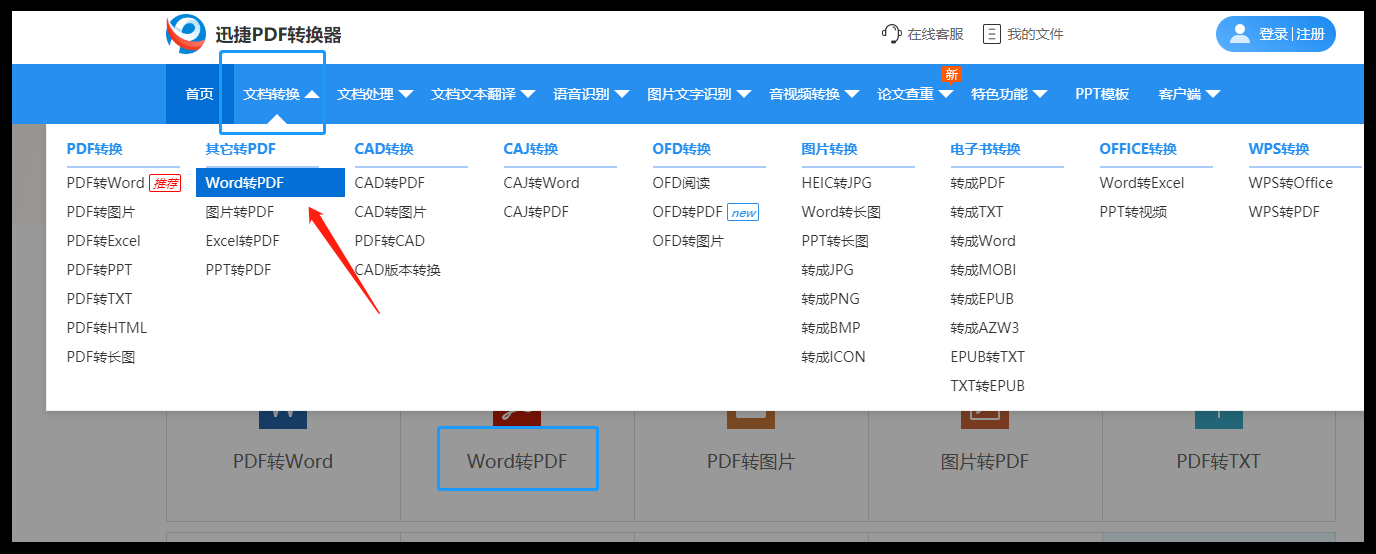
Task: Choose the highlighted Word转PDF menu entry
Action: 270,183
